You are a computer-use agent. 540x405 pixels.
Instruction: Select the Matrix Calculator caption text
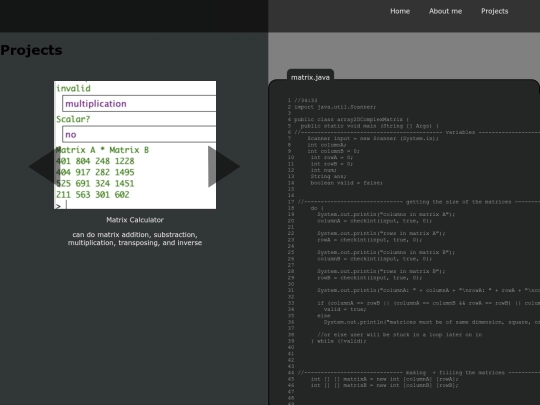pyautogui.click(x=135, y=220)
